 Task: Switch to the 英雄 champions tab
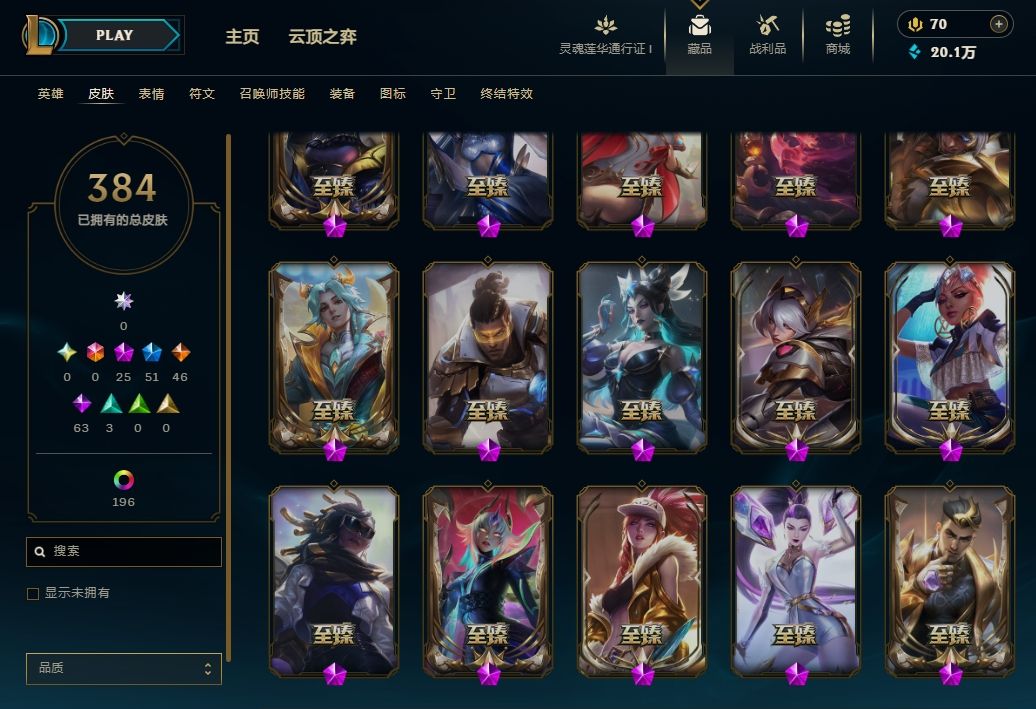tap(50, 94)
